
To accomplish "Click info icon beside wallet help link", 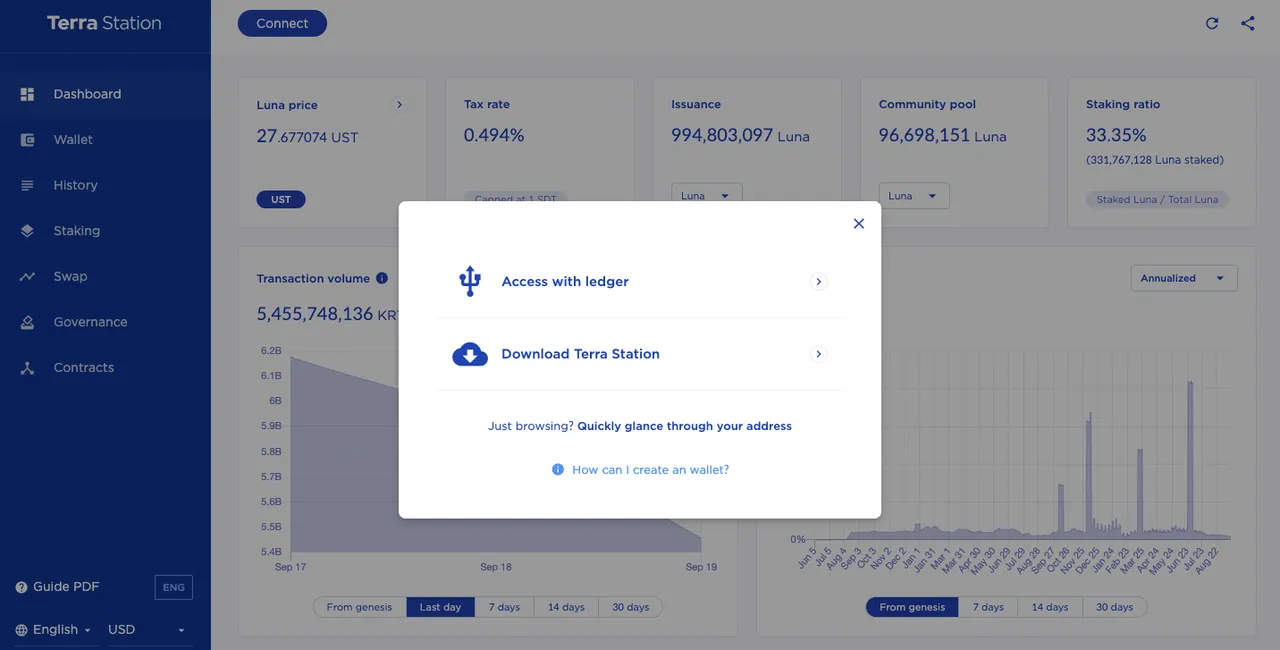I will coord(558,470).
